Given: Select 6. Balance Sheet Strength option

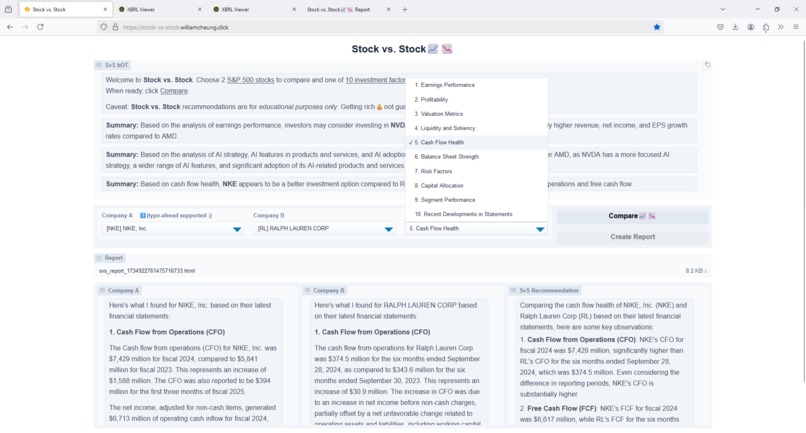Looking at the screenshot, I should point(477,157).
